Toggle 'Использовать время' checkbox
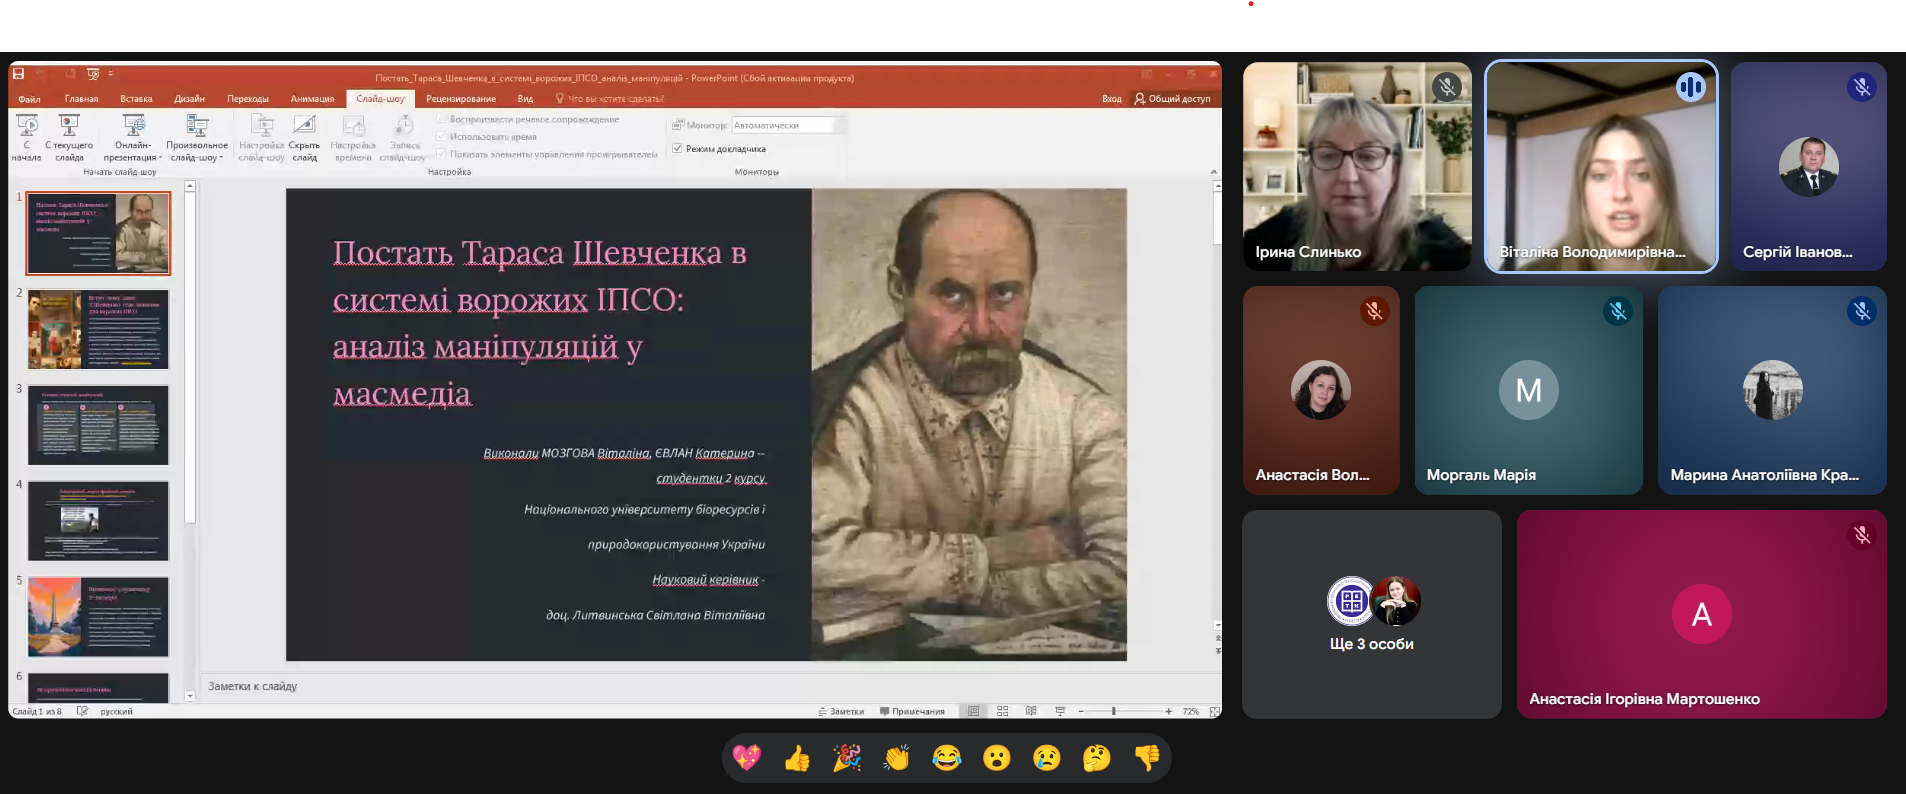Image resolution: width=1906 pixels, height=794 pixels. point(442,136)
